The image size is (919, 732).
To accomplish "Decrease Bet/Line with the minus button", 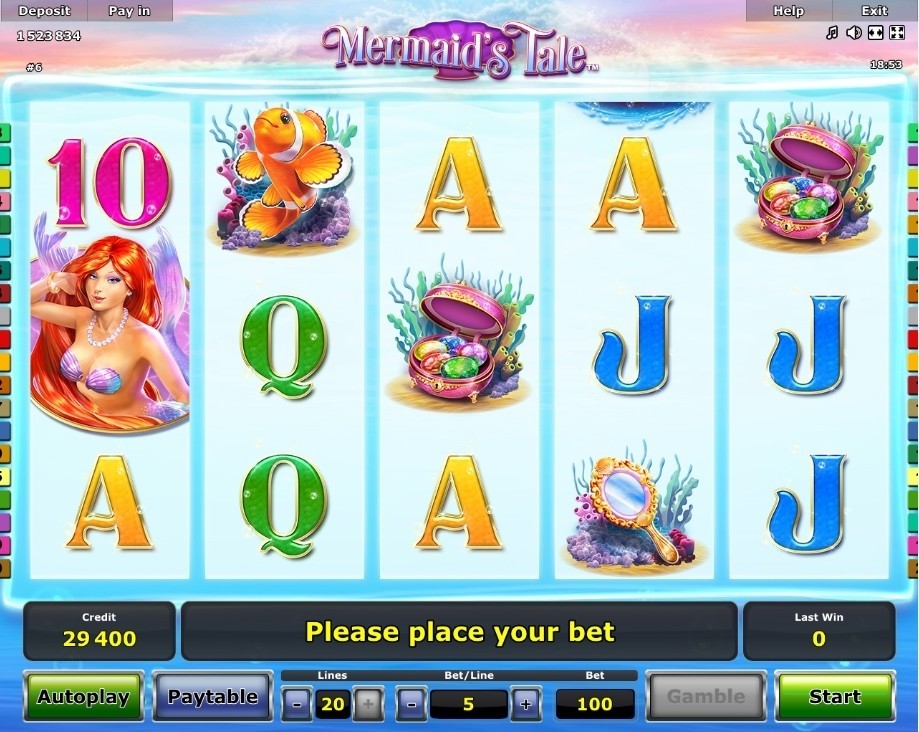I will point(411,703).
